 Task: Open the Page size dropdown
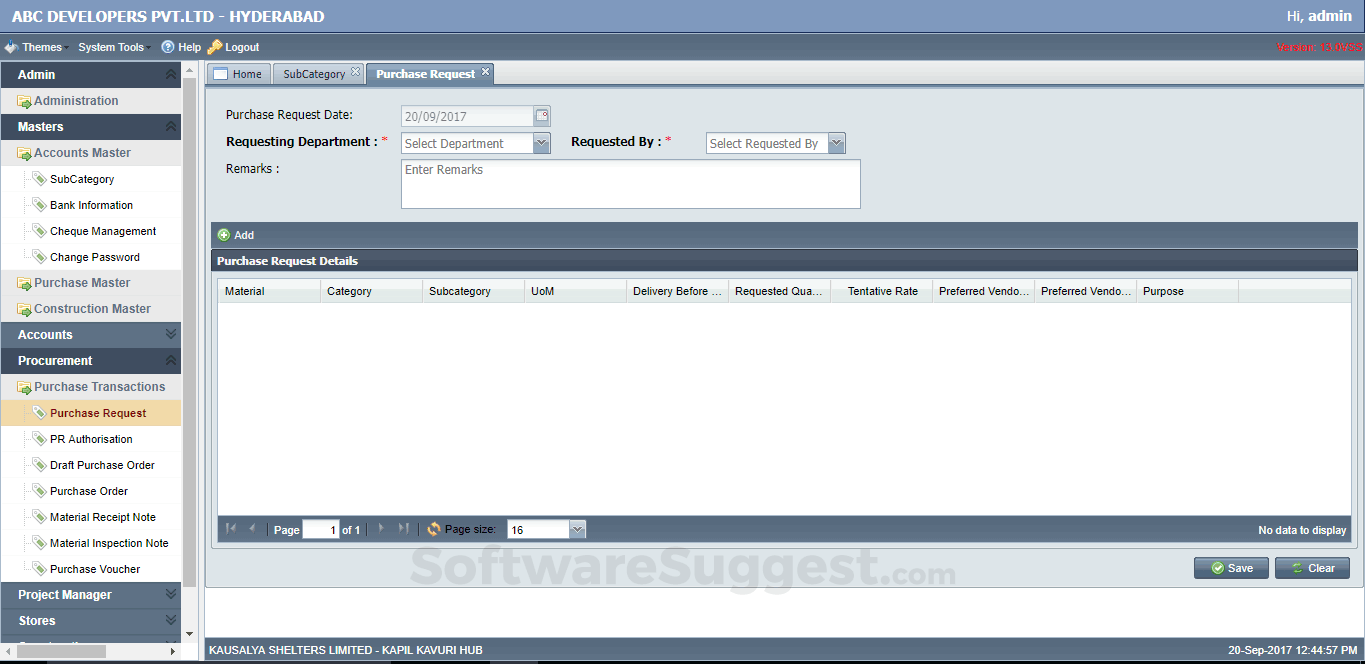[577, 530]
